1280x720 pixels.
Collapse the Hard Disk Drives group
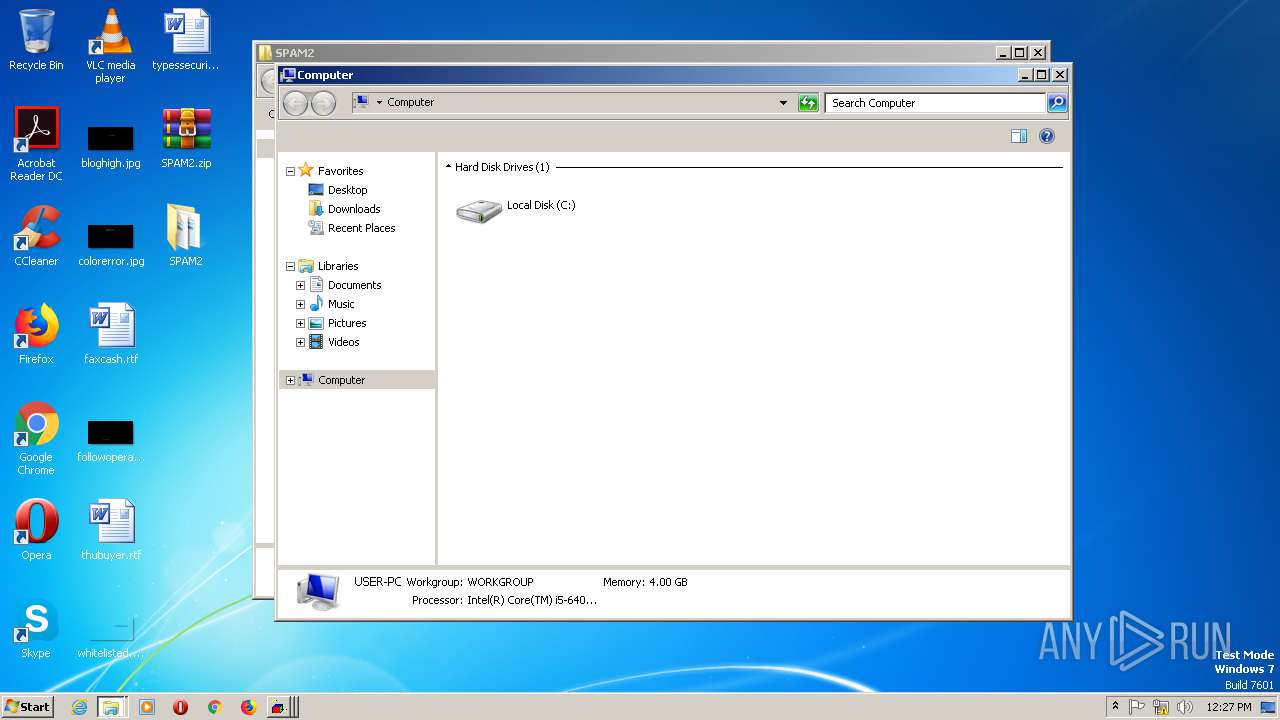(x=448, y=167)
